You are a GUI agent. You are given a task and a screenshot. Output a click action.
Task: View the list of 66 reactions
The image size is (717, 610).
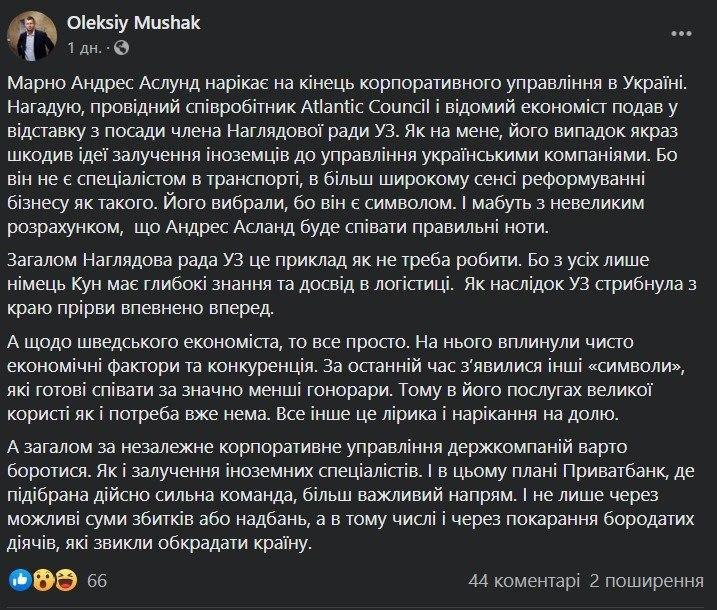(97, 581)
